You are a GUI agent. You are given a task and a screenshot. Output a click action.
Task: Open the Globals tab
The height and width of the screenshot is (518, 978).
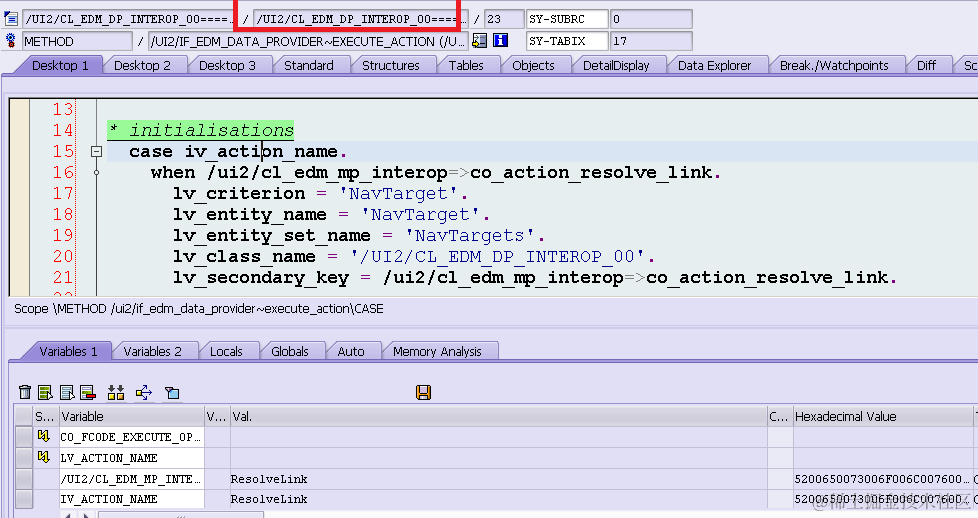click(x=289, y=351)
